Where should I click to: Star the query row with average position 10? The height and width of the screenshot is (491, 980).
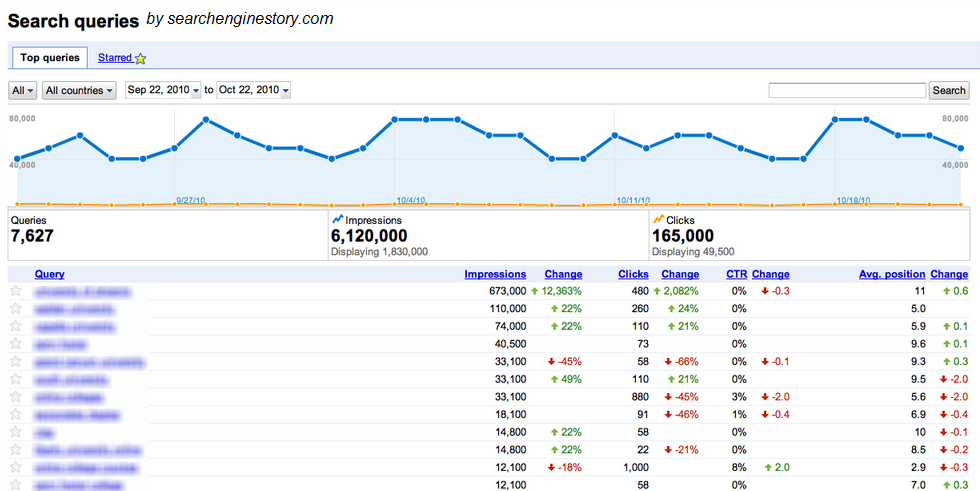coord(16,432)
